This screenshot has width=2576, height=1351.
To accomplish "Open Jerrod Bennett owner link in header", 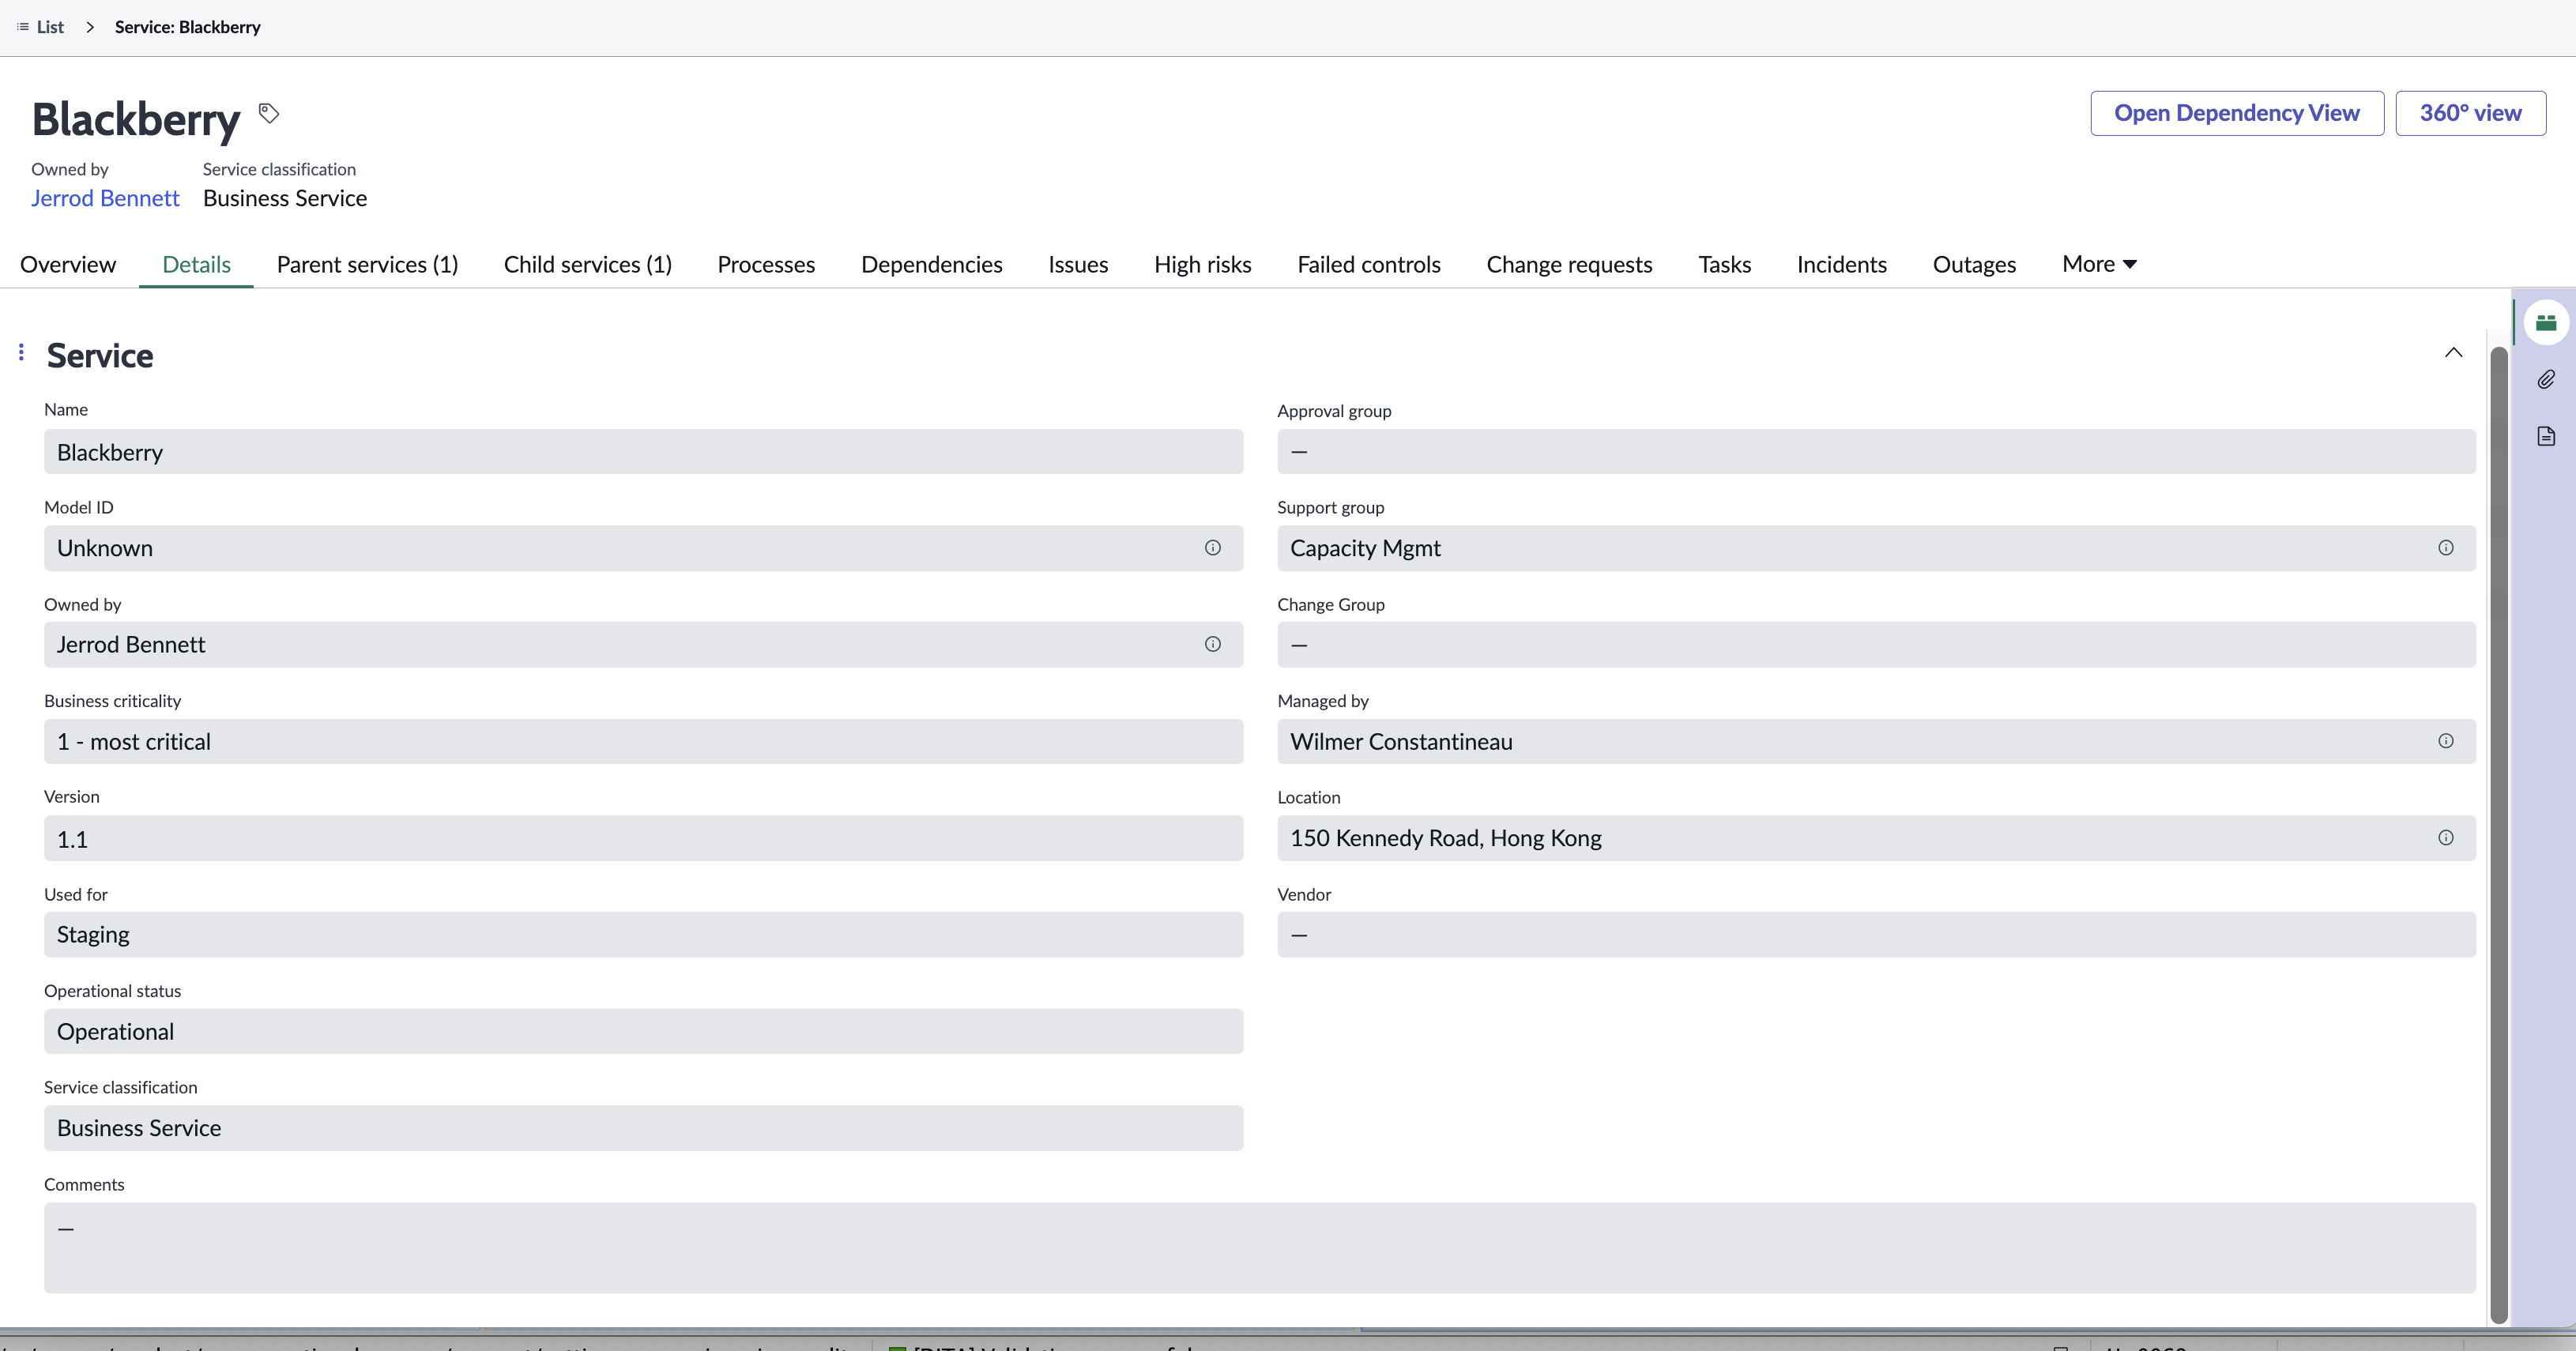I will 105,198.
